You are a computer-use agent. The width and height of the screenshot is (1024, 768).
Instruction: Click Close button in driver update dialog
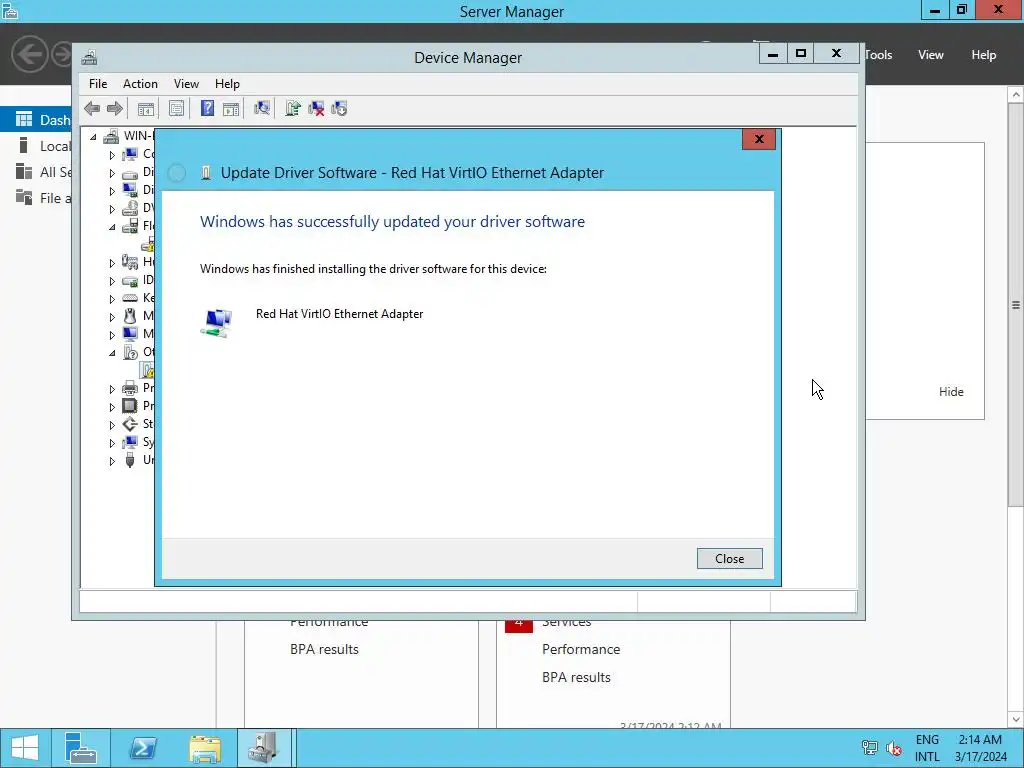pos(729,558)
